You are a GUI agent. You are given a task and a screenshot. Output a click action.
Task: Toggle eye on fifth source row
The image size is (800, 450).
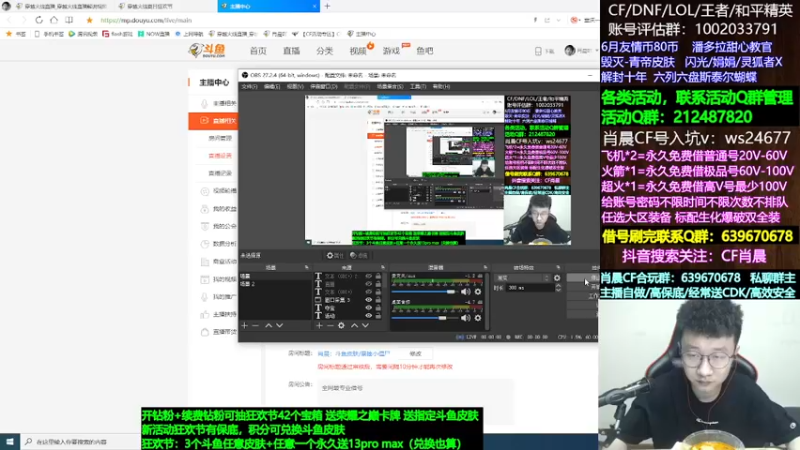tap(368, 308)
